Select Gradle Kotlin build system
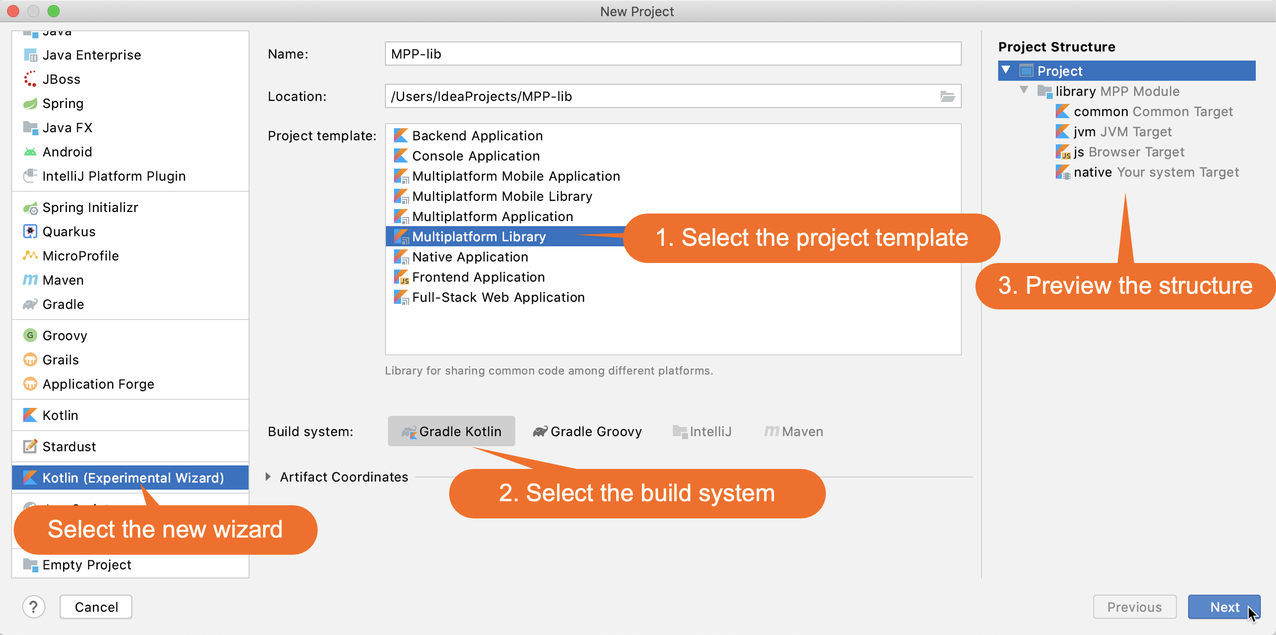 coord(451,432)
